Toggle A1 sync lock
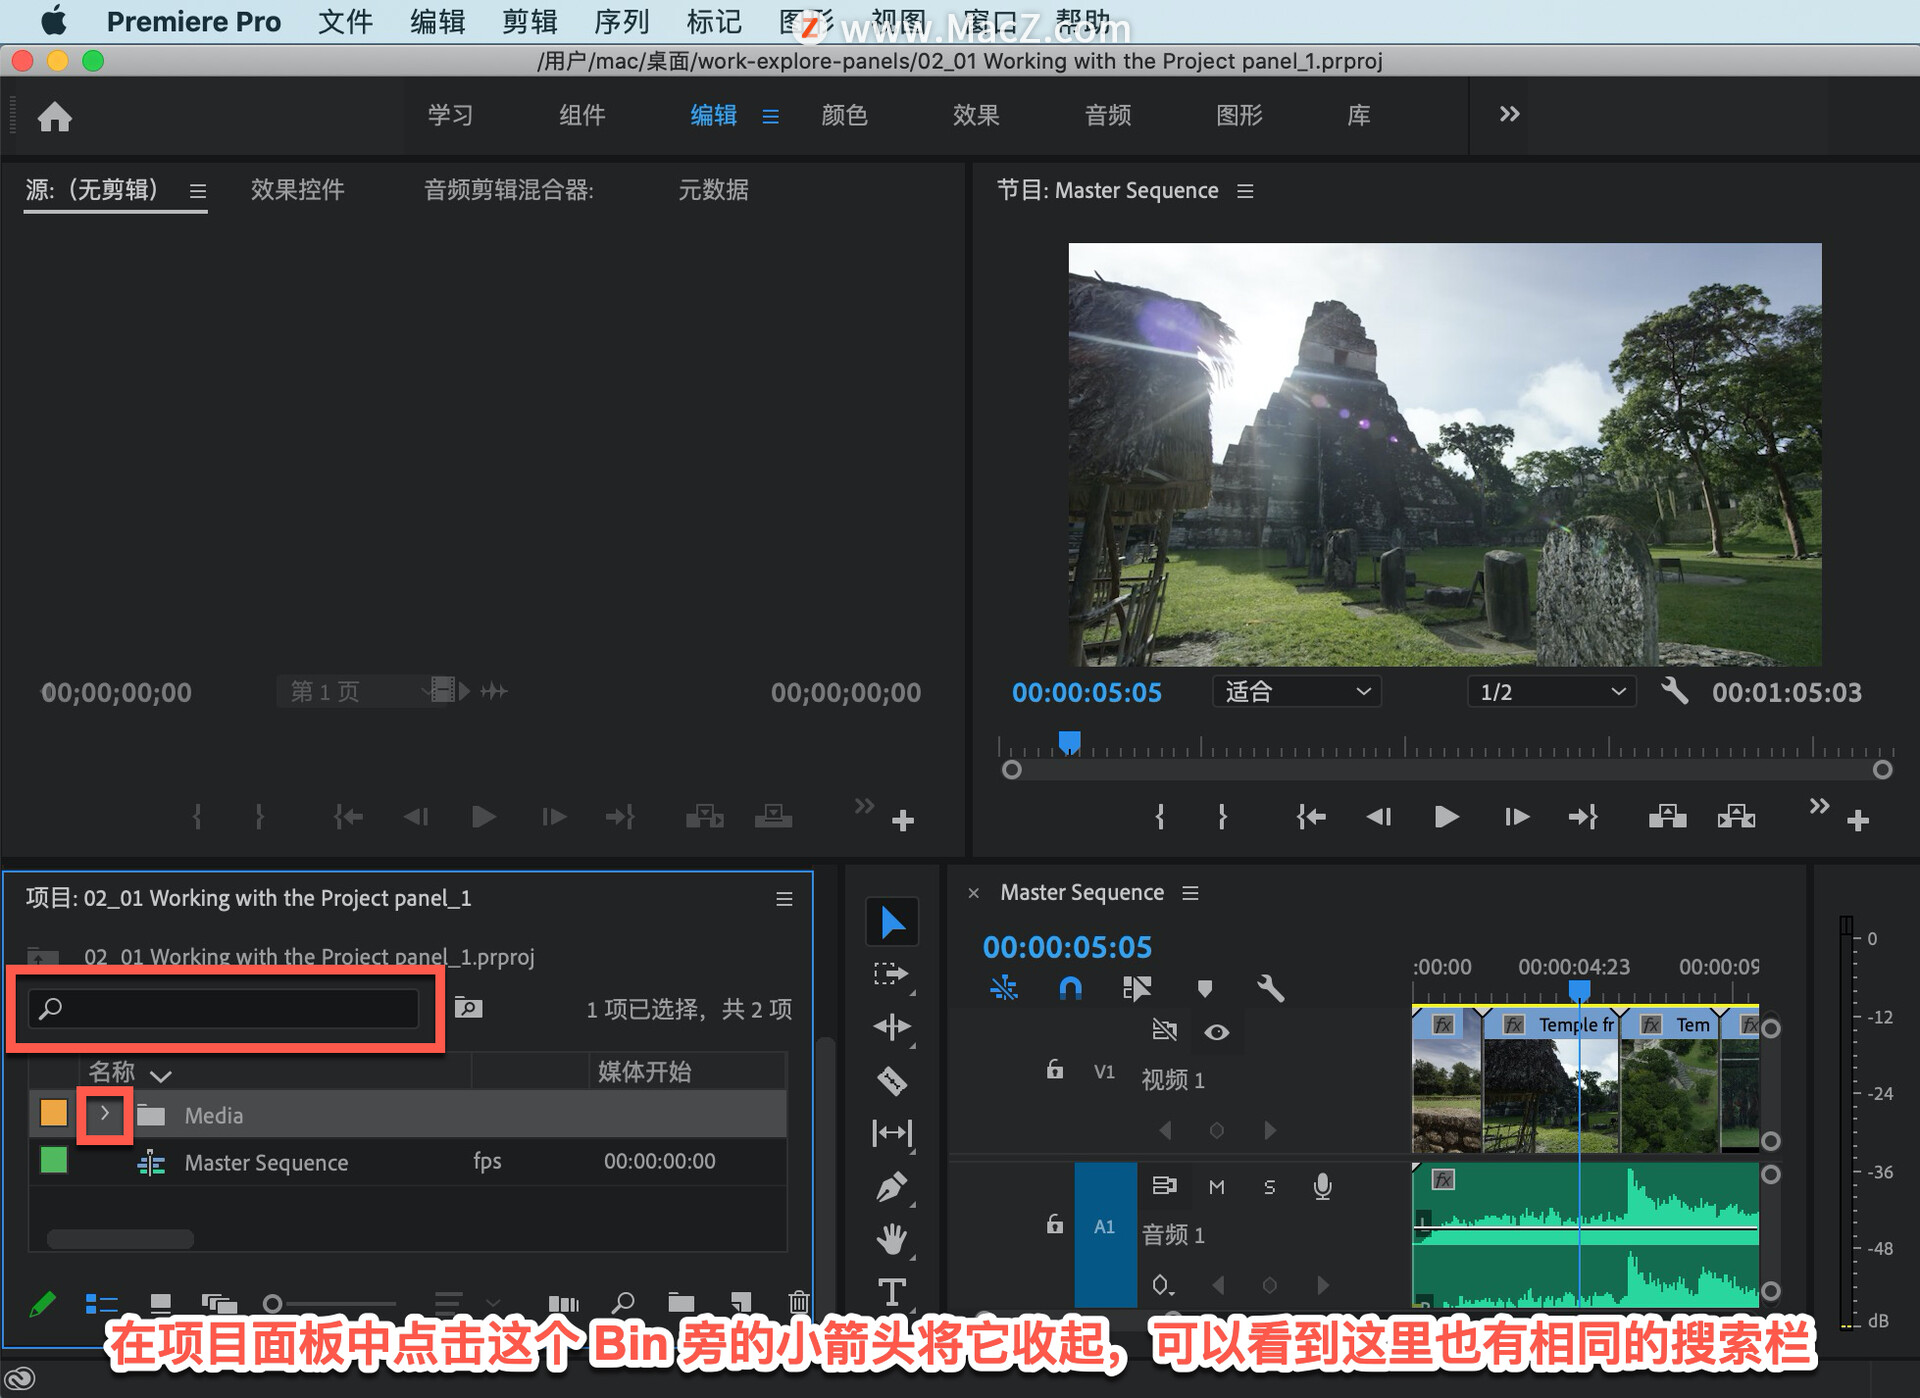Screen dimensions: 1920x1398 pos(1164,1185)
